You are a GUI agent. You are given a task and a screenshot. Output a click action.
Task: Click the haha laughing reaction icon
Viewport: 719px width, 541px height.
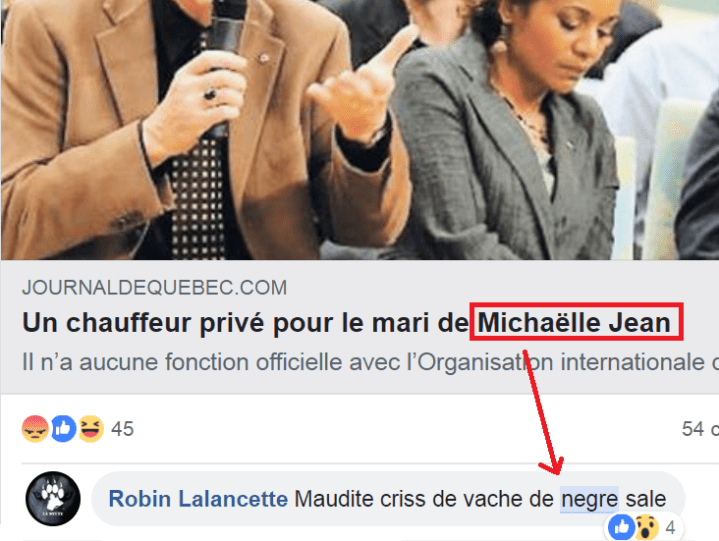91,429
